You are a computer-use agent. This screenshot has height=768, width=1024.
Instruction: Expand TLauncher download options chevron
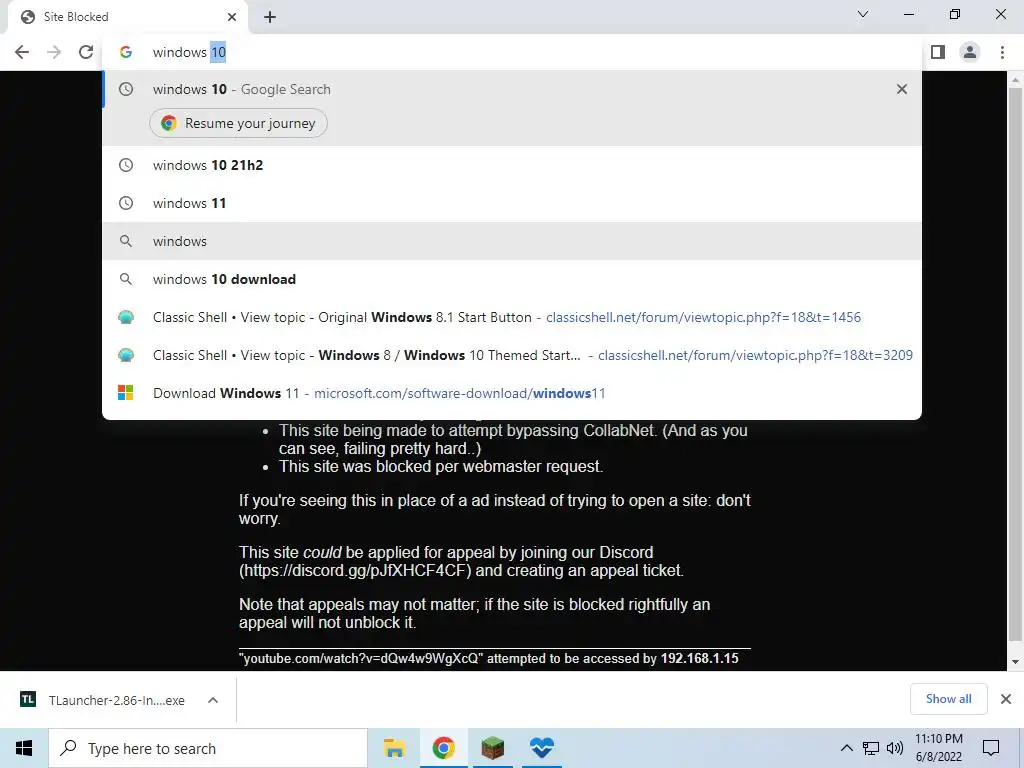coord(213,700)
